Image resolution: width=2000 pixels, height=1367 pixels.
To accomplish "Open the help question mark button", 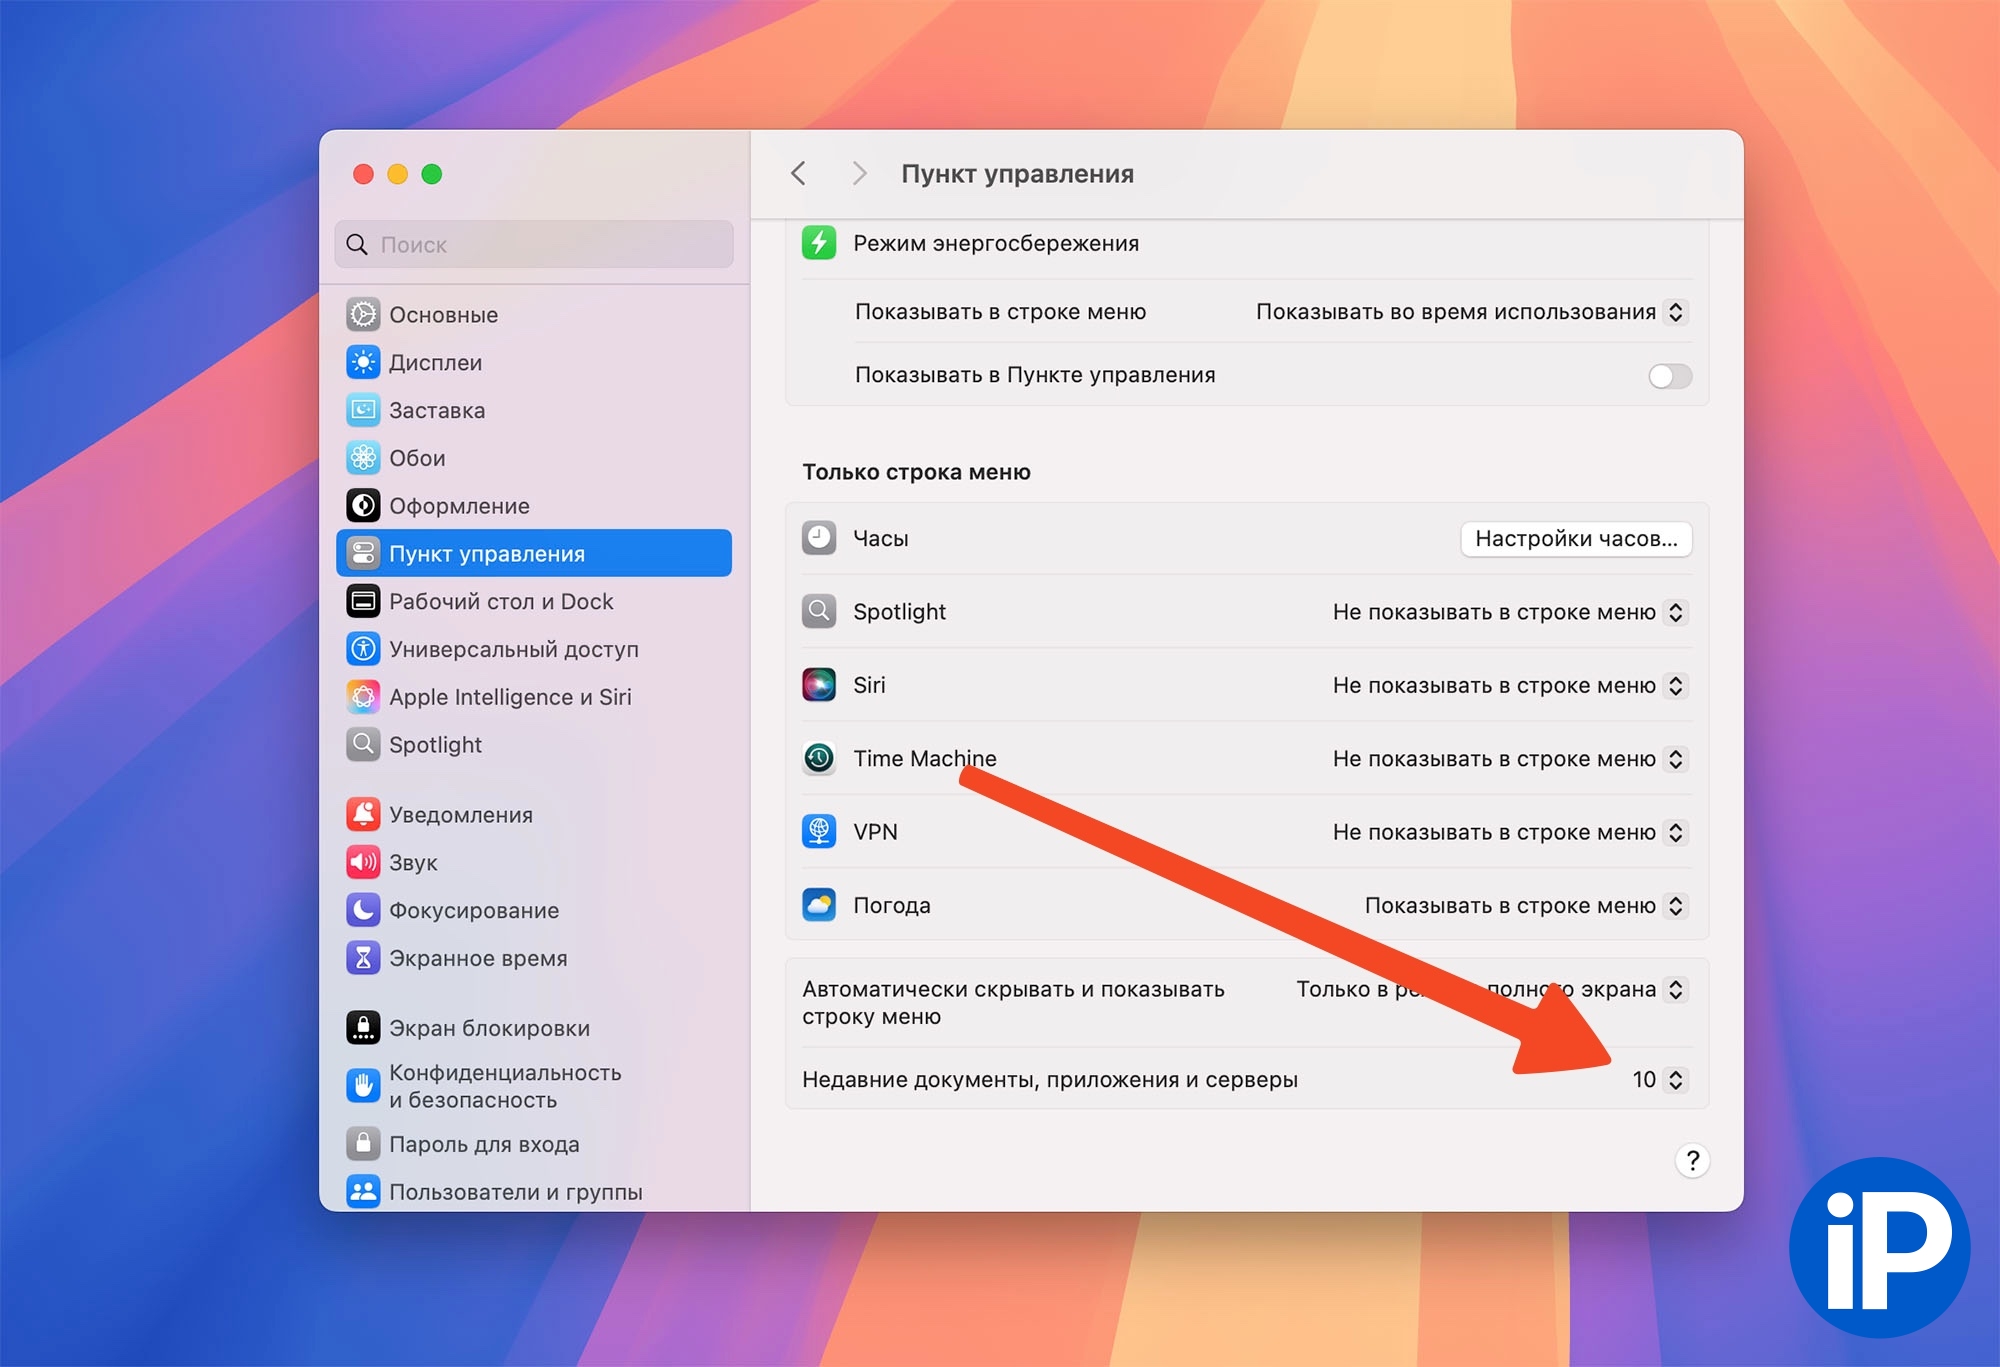I will (x=1692, y=1160).
